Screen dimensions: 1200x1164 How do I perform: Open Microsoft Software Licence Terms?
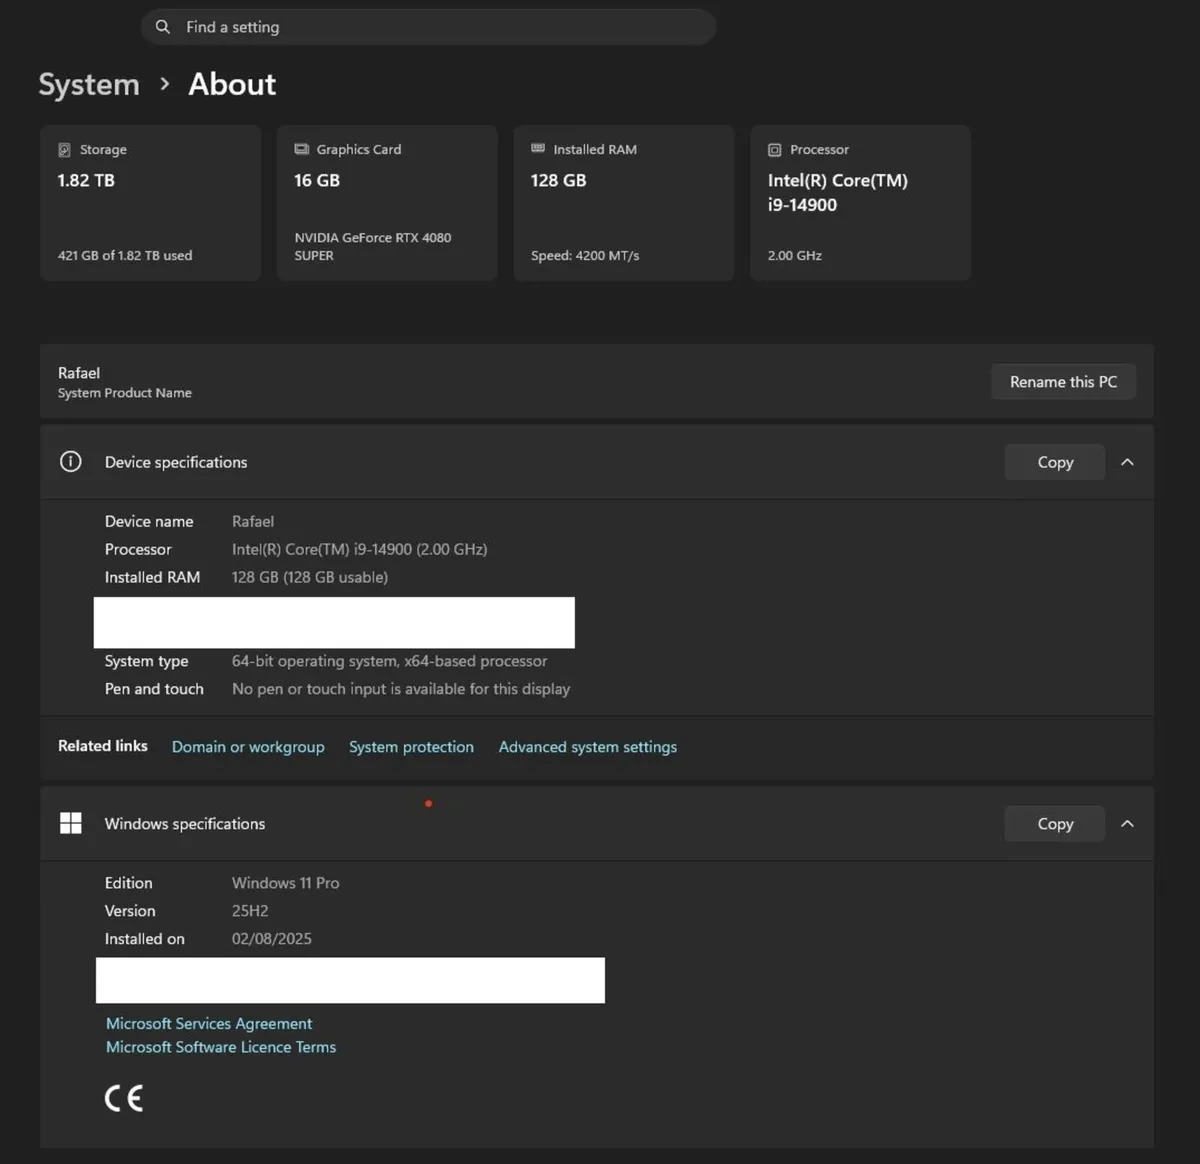pyautogui.click(x=221, y=1047)
